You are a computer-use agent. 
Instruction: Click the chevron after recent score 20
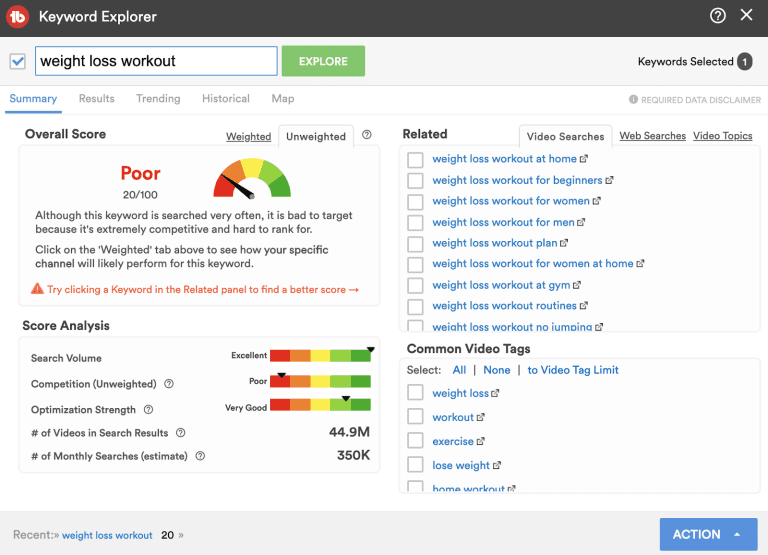point(181,535)
